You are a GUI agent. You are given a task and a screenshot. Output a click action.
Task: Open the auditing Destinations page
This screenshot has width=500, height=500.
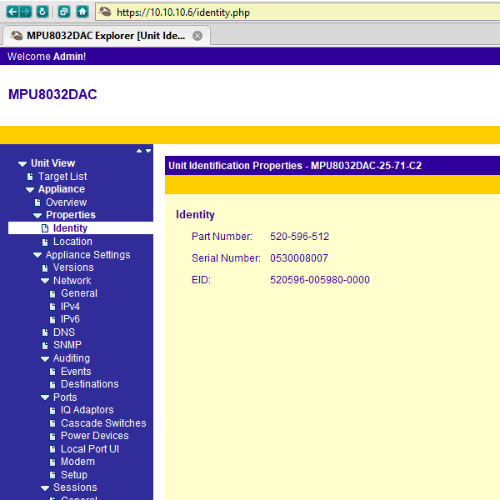pos(90,384)
